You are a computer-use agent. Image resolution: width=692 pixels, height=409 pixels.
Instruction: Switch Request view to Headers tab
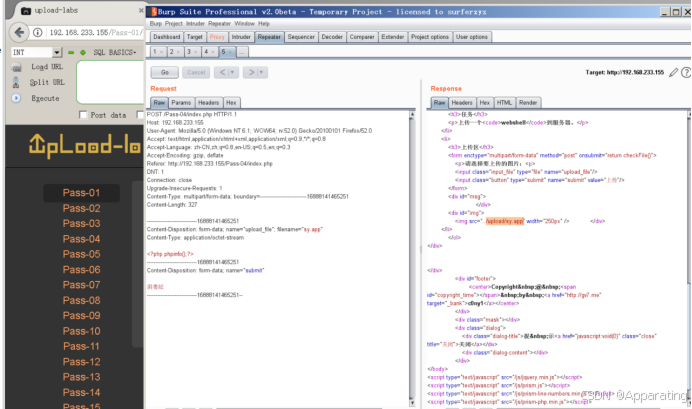(x=208, y=103)
